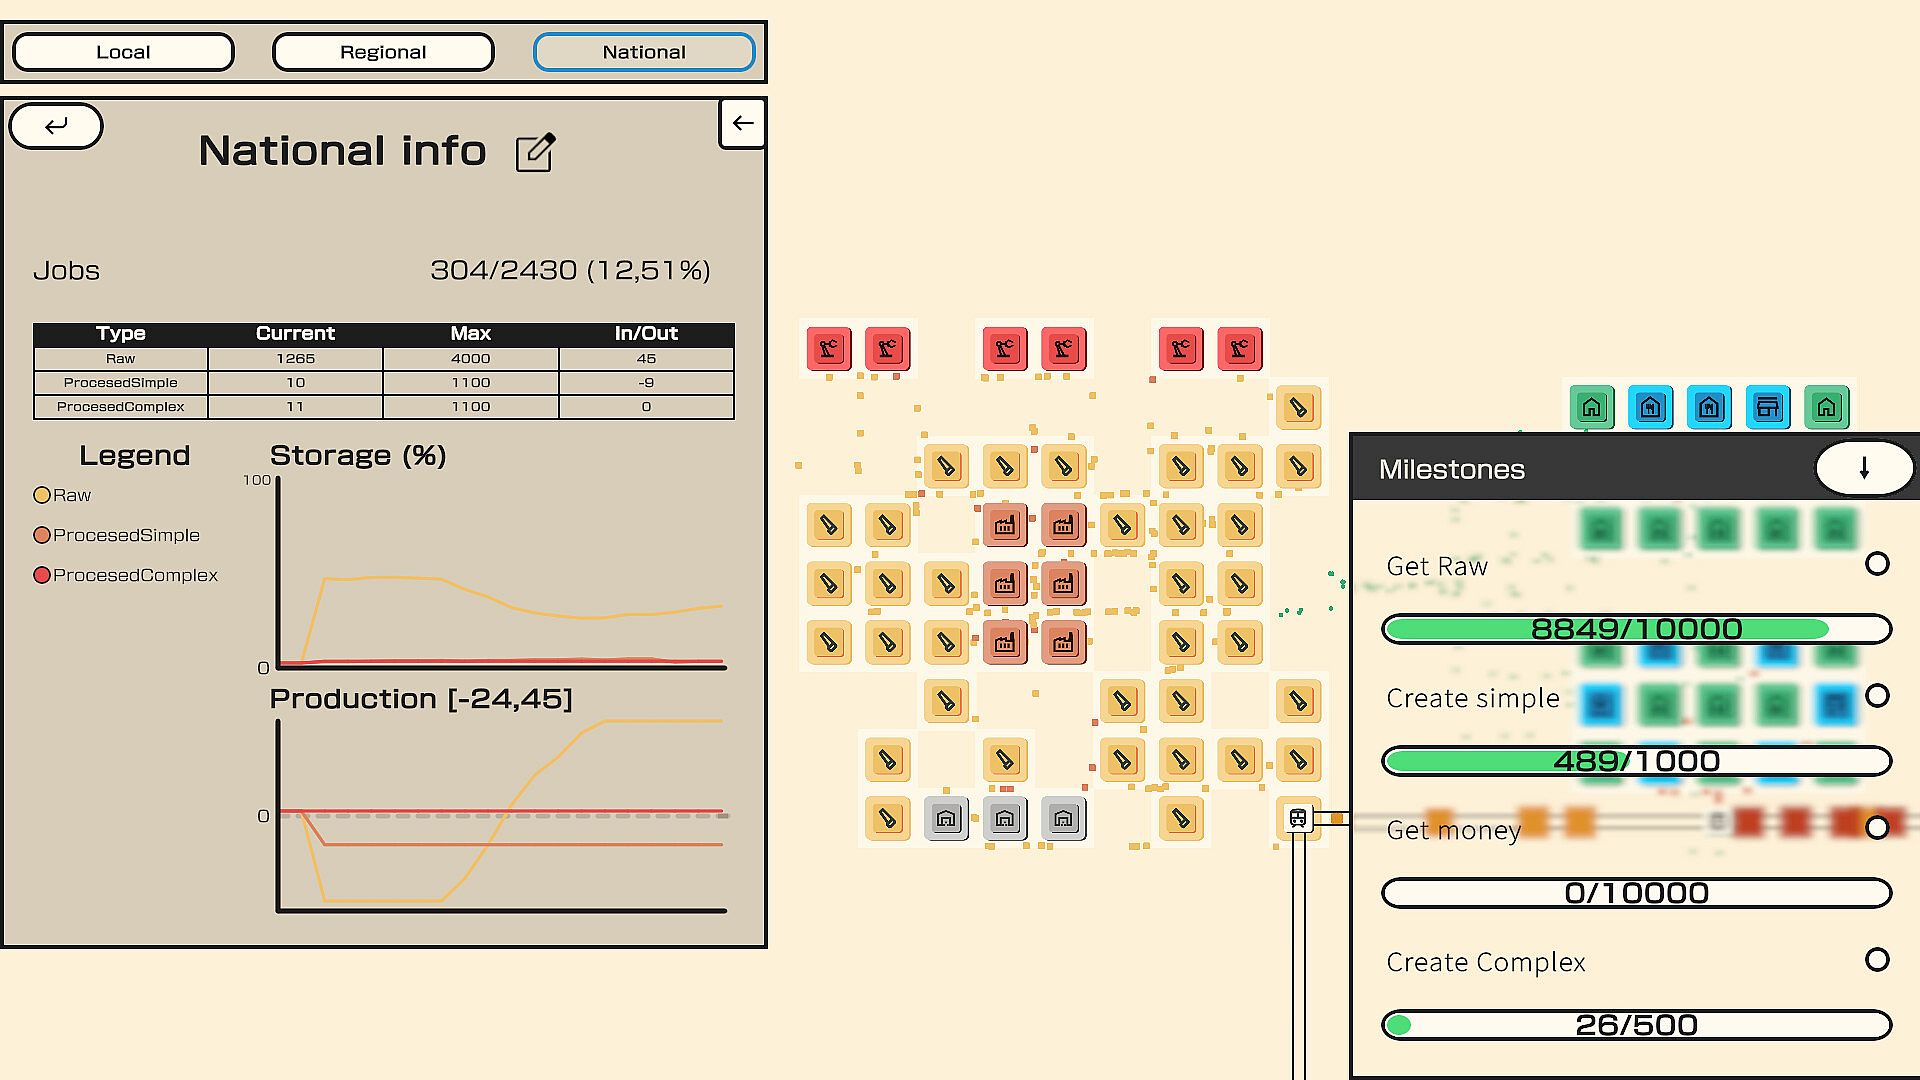Click the edit pencil icon beside National info
The image size is (1920, 1080).
tap(535, 152)
